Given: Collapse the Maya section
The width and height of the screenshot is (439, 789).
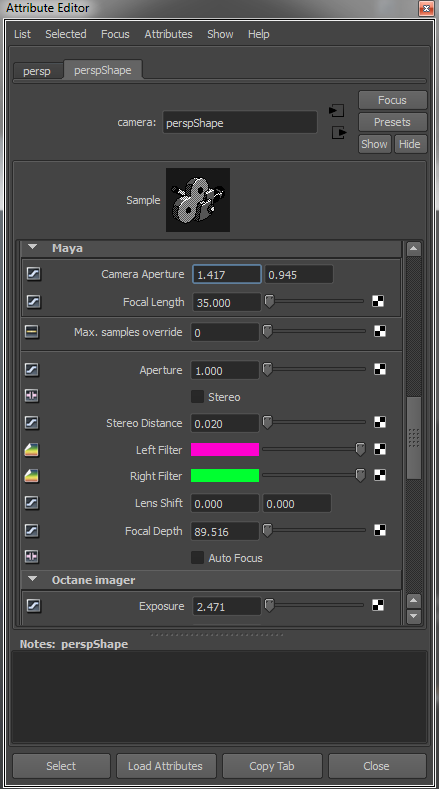Looking at the screenshot, I should 33,247.
